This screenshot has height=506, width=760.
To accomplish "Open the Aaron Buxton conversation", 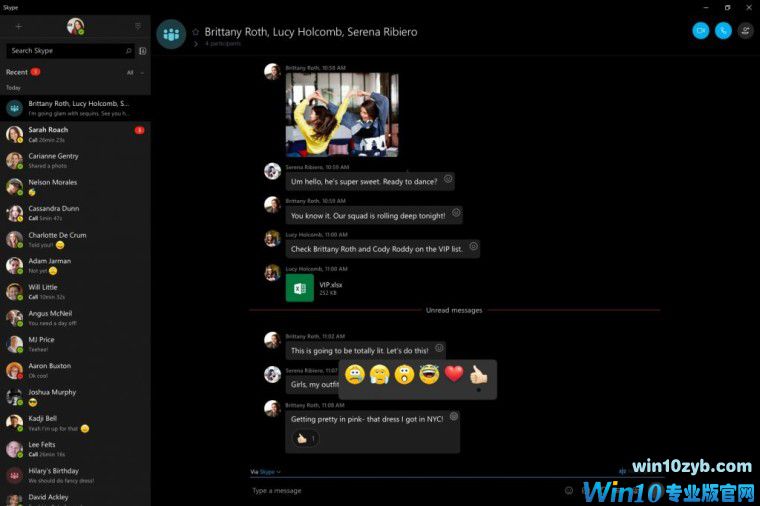I will 75,370.
